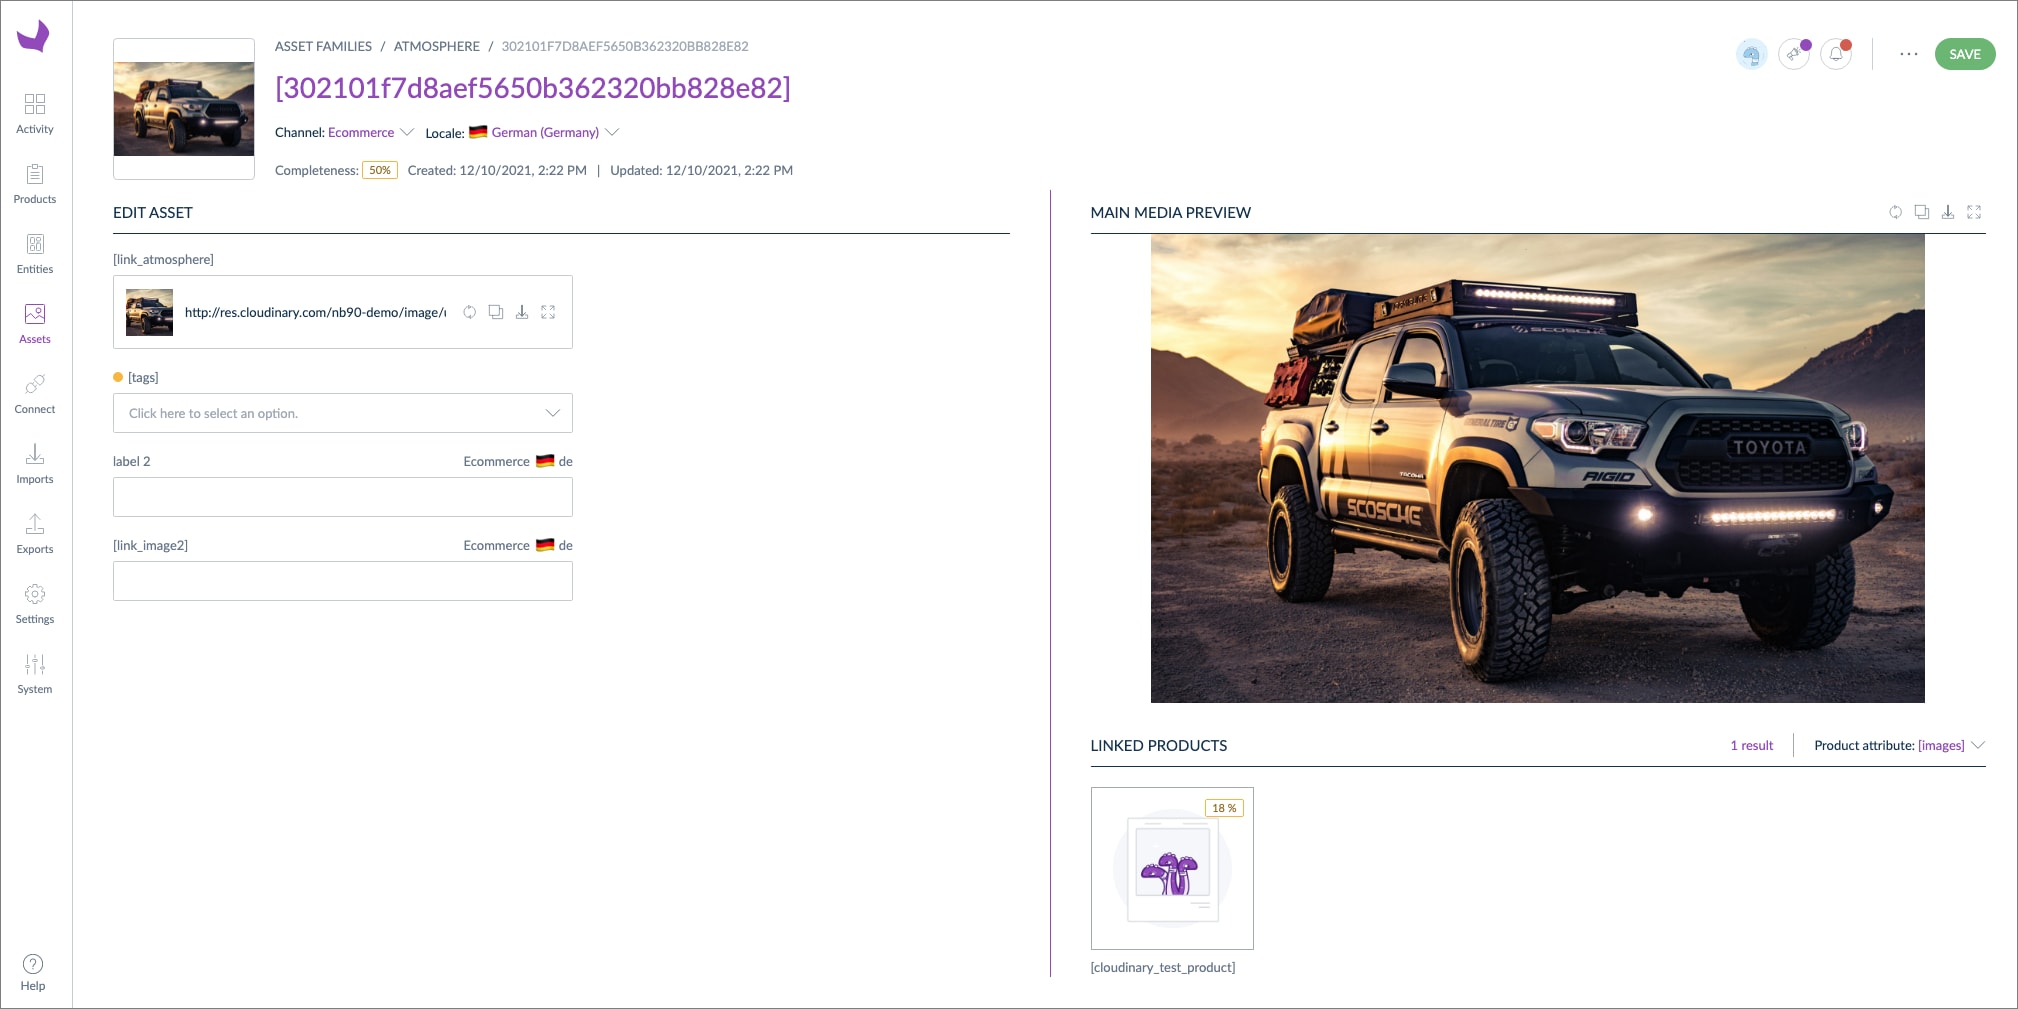
Task: Click the [link_atmosphere] field label
Action: [163, 259]
